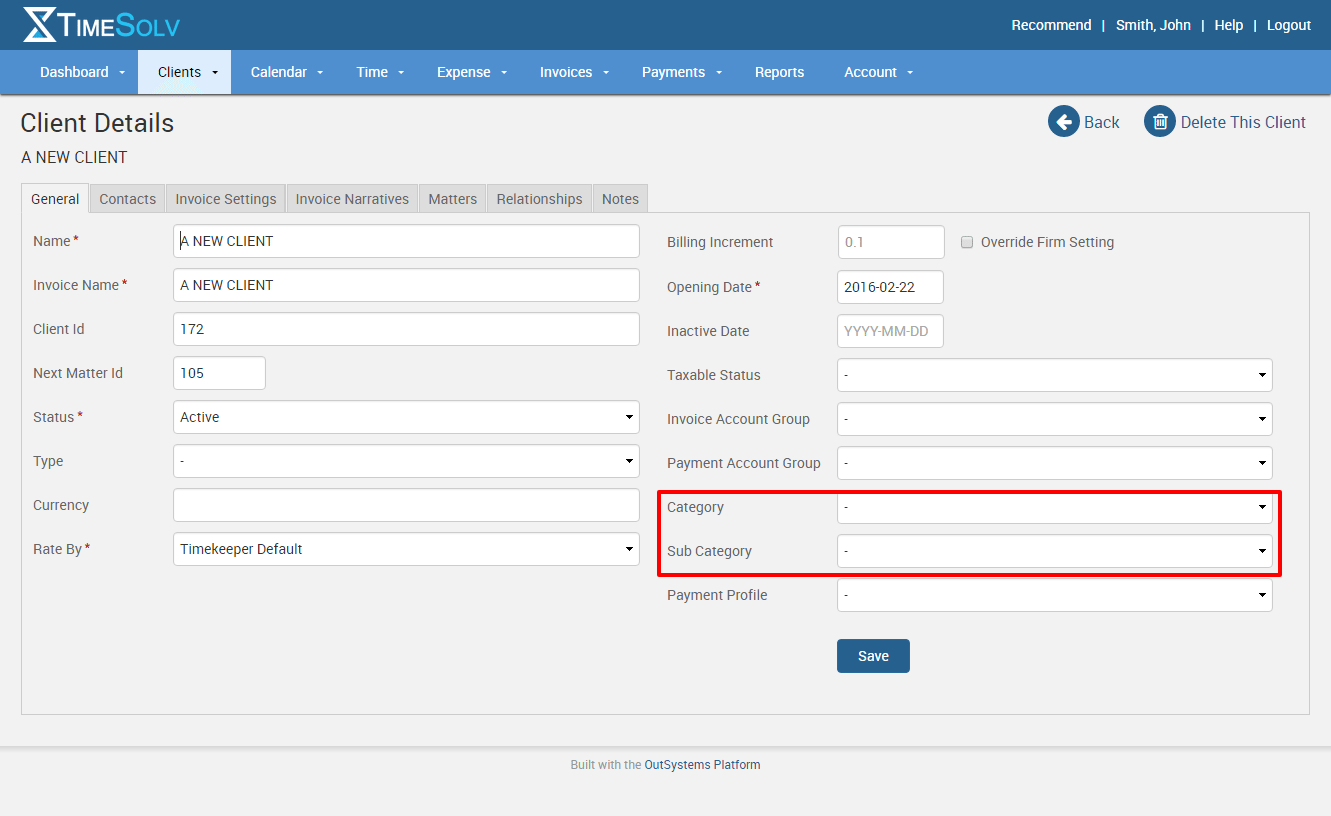
Task: Enable the Override Firm Setting checkbox
Action: [x=967, y=242]
